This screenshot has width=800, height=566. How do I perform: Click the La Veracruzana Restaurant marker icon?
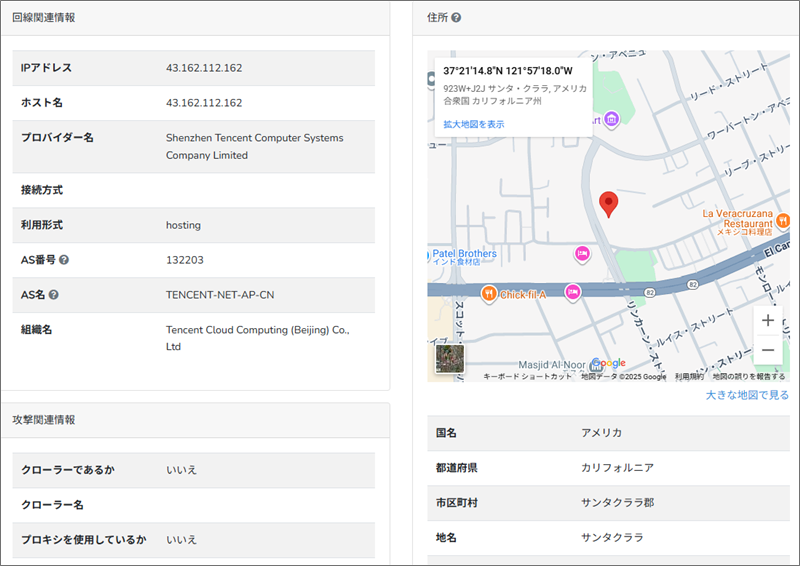click(783, 220)
